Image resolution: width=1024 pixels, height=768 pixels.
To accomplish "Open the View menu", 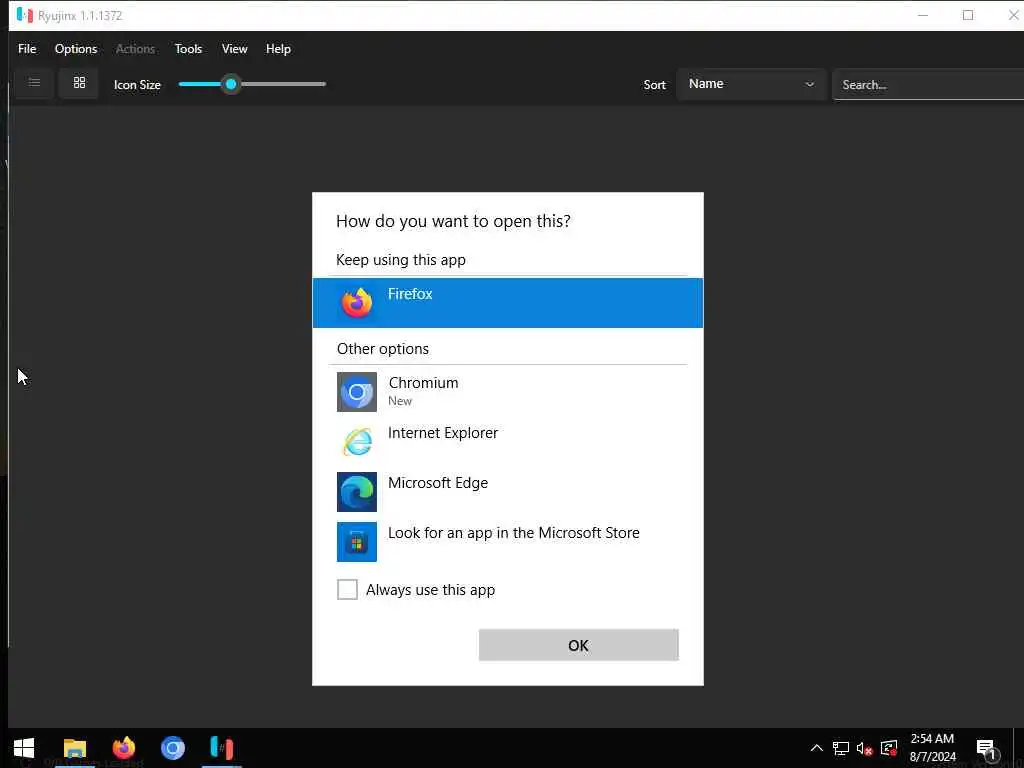I will click(x=234, y=49).
